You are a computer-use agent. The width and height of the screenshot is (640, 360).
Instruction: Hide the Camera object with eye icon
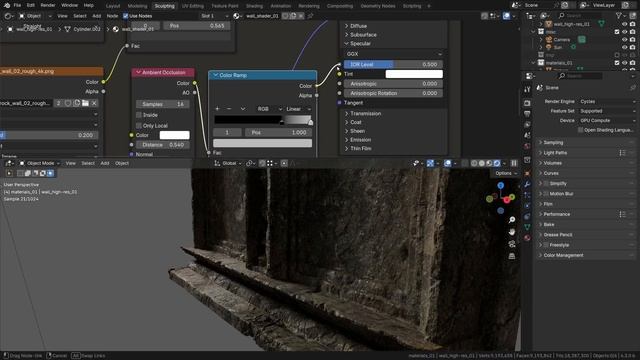[x=624, y=40]
